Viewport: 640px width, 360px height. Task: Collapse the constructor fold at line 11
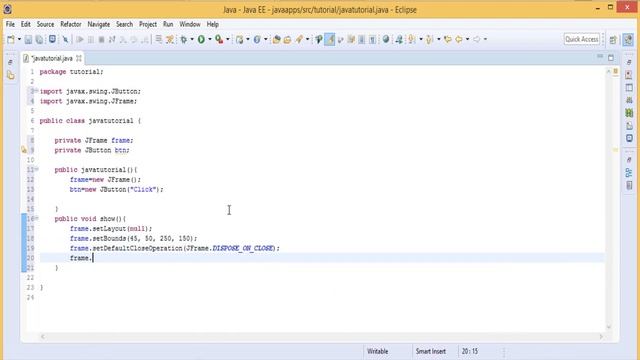tap(36, 169)
